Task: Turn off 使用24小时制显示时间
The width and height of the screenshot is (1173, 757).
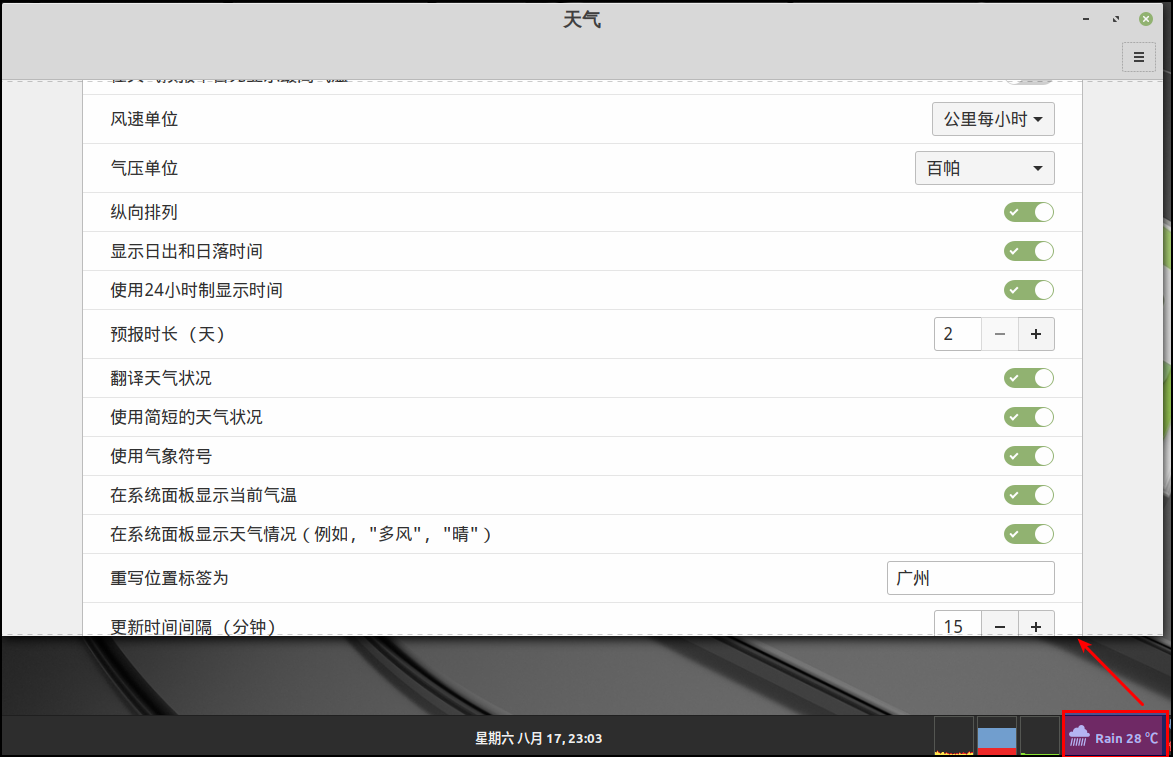Action: [x=1029, y=290]
